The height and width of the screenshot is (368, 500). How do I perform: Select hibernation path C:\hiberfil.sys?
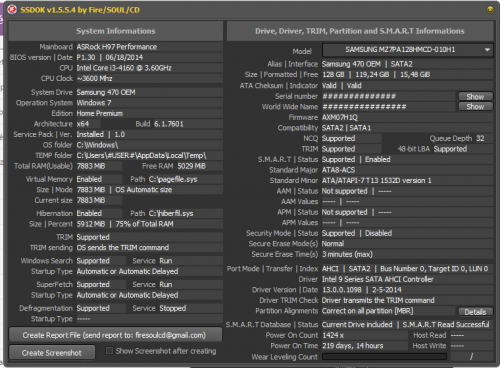coord(171,213)
